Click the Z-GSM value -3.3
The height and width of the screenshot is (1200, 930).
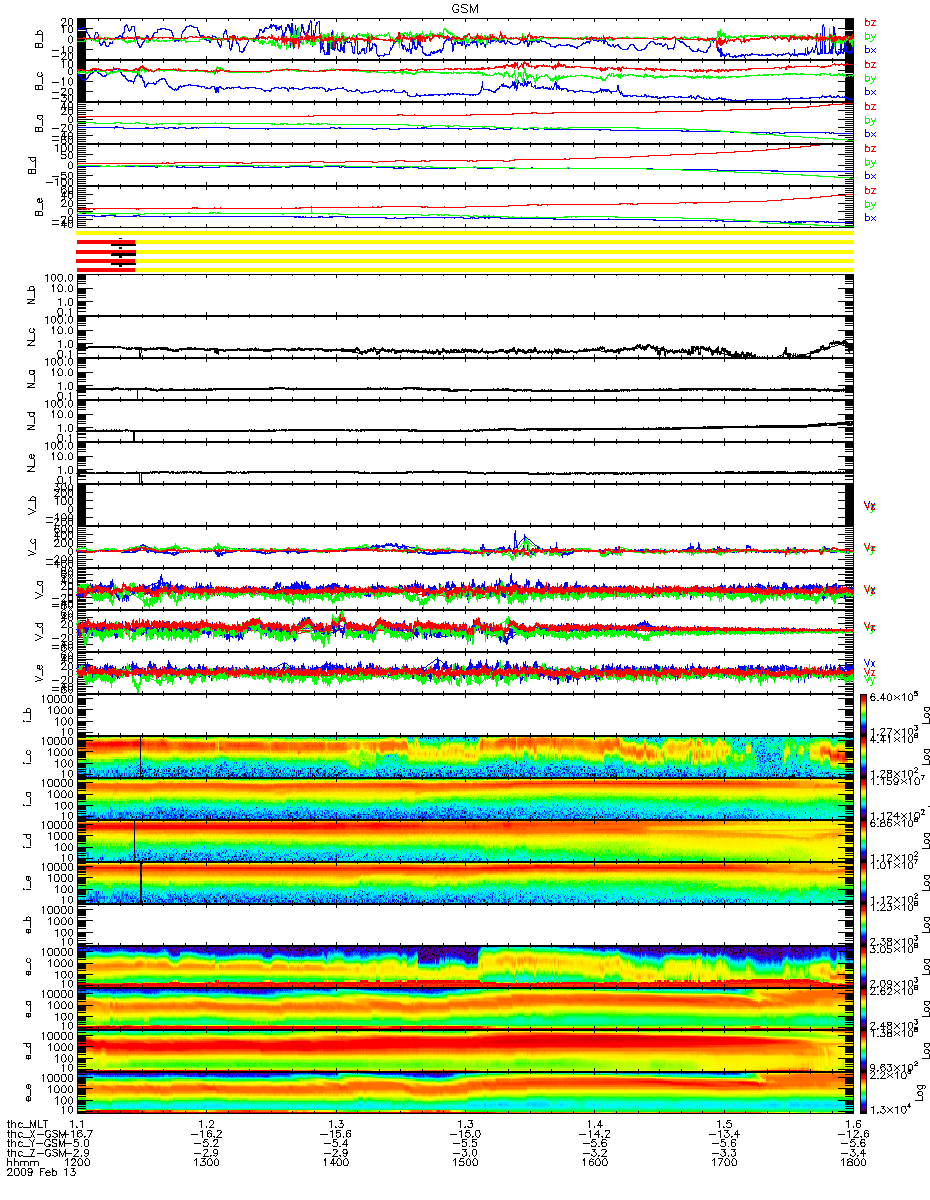(x=723, y=1153)
